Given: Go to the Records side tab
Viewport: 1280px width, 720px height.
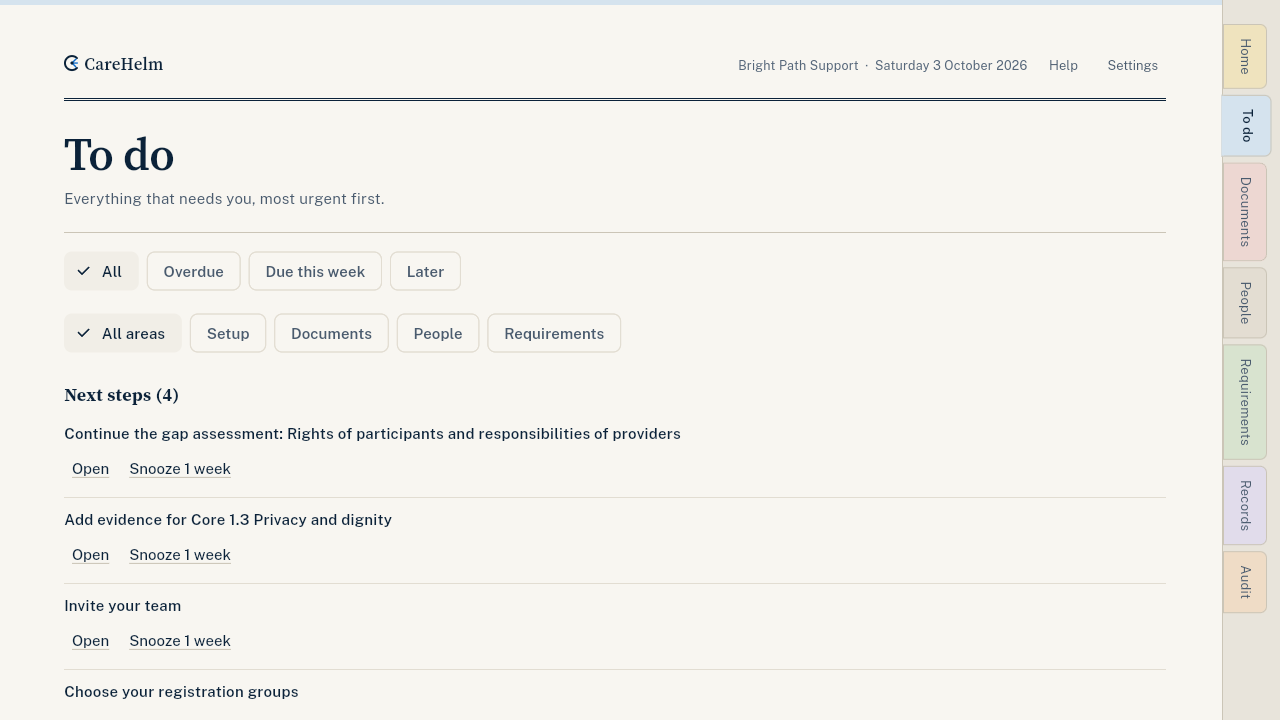Looking at the screenshot, I should click(1245, 506).
